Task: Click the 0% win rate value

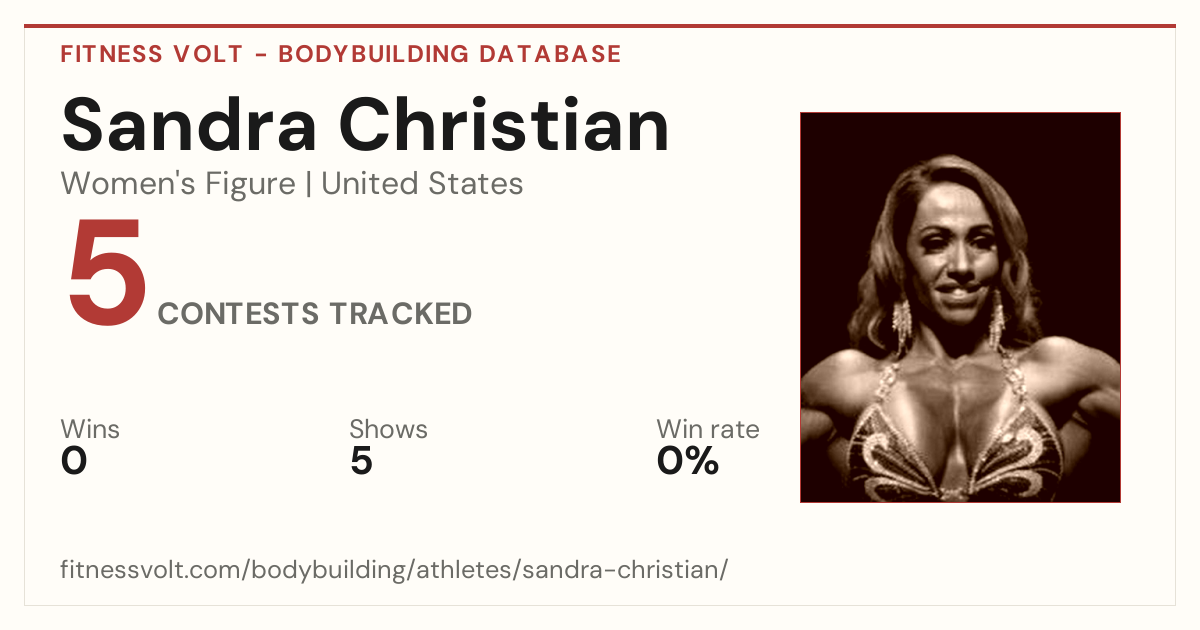Action: [x=688, y=461]
